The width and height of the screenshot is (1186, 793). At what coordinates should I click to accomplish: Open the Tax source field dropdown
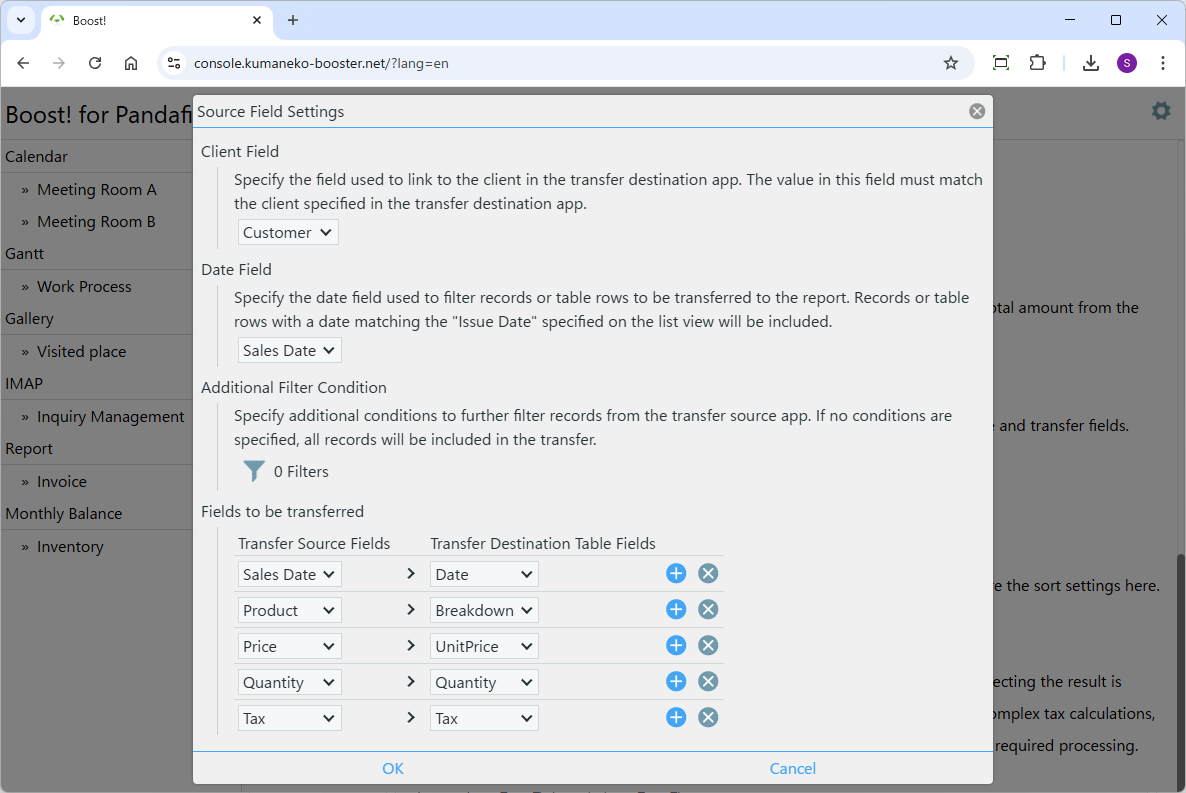tap(289, 718)
